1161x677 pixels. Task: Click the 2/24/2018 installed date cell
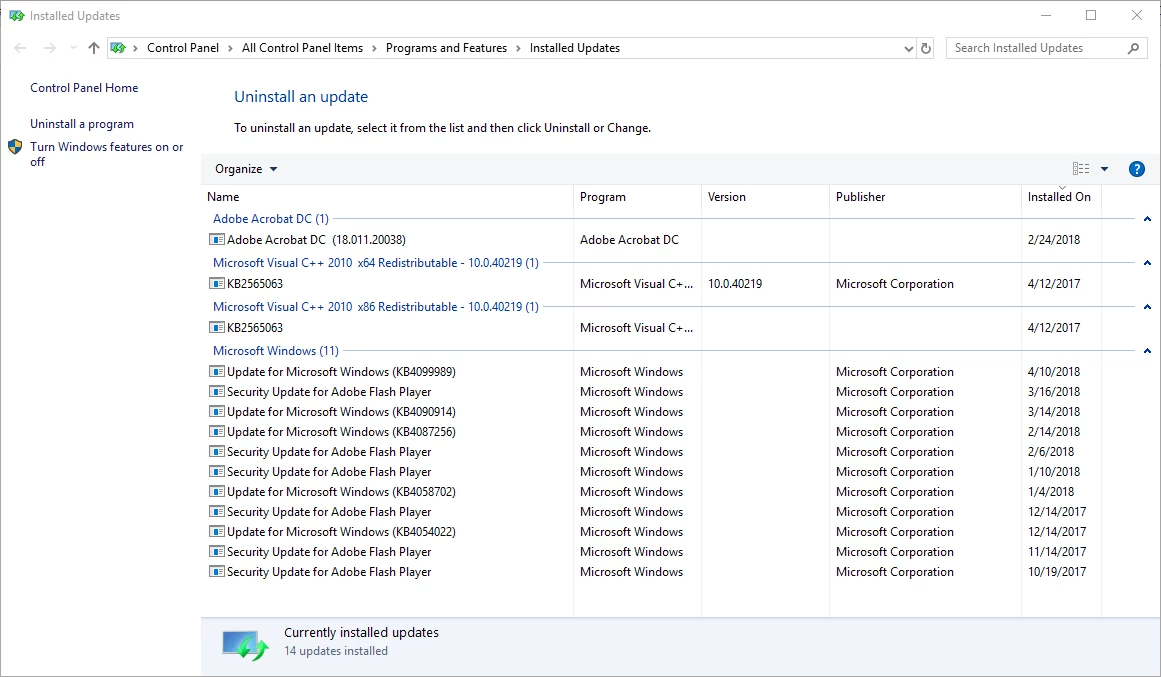(x=1054, y=240)
